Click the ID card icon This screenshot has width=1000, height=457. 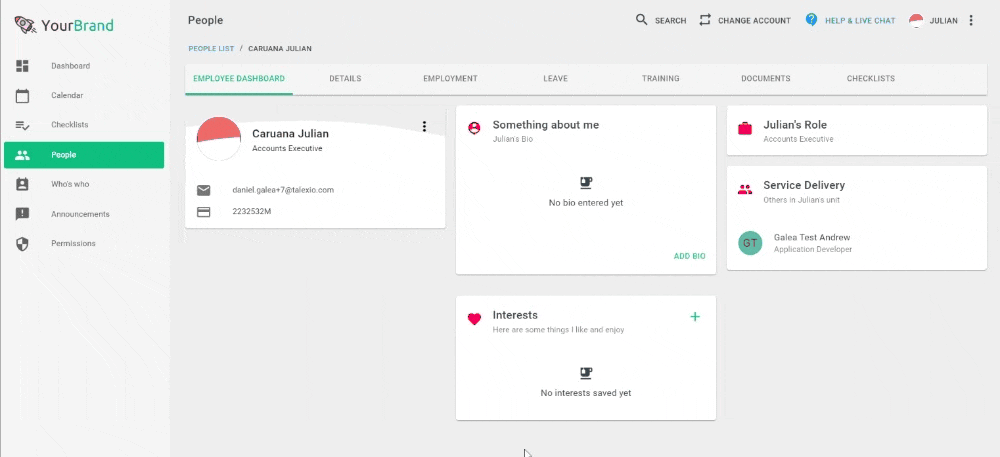(x=203, y=212)
